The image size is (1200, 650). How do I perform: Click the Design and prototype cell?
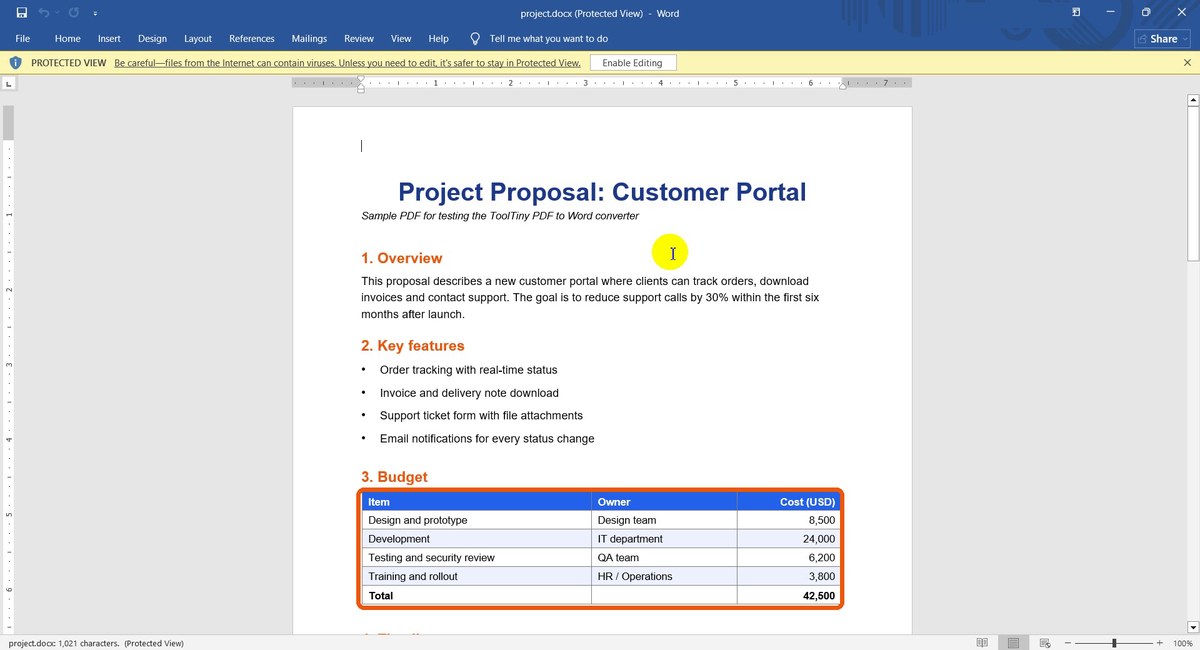point(477,520)
